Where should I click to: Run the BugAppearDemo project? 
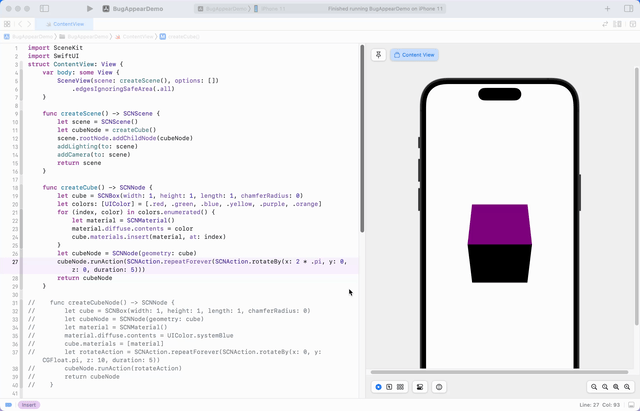(90, 9)
